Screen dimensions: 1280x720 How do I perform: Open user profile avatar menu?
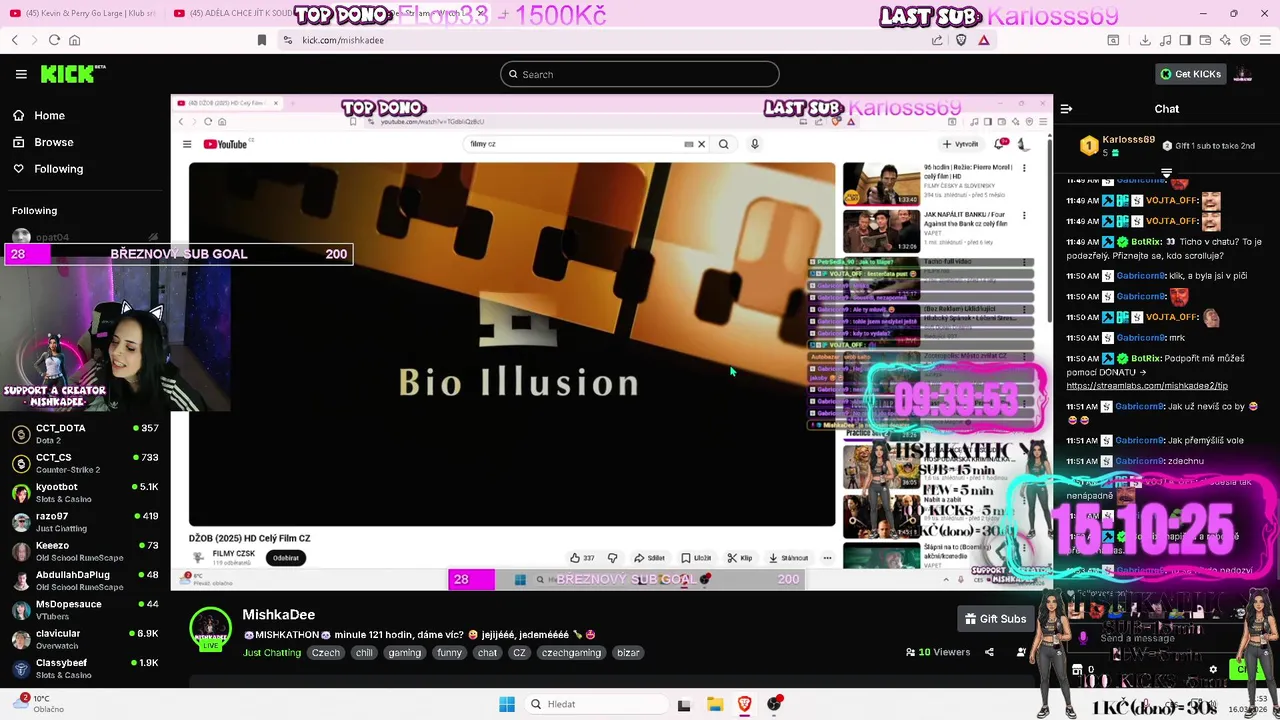[1243, 74]
